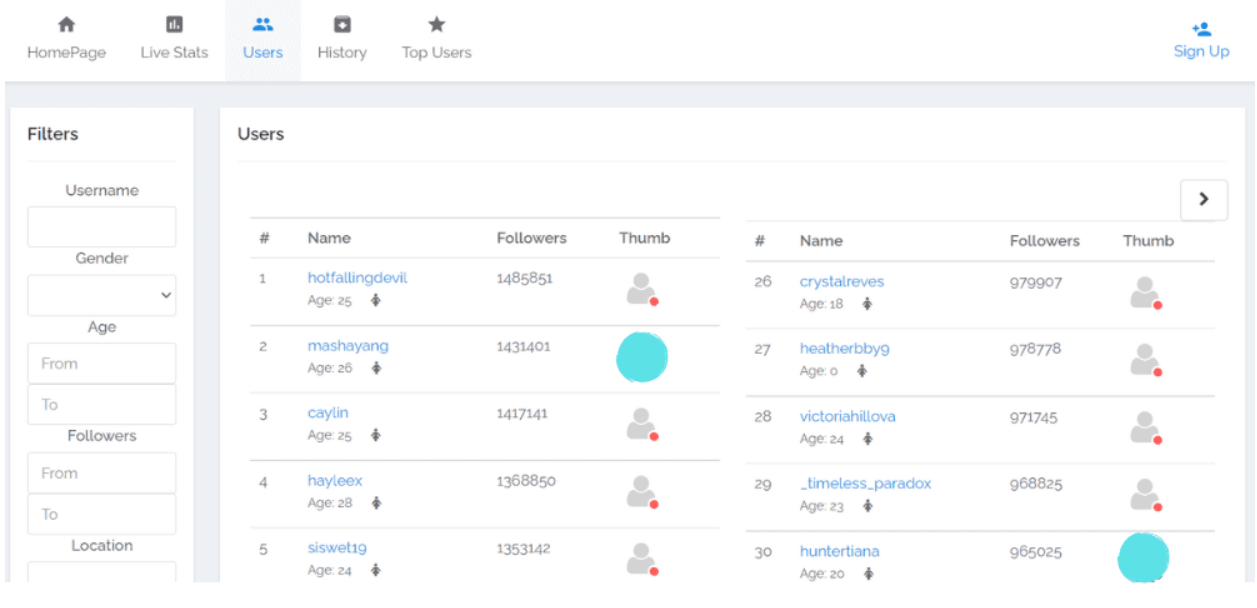1257x608 pixels.
Task: Click follower count 1485851
Action: pyautogui.click(x=524, y=278)
